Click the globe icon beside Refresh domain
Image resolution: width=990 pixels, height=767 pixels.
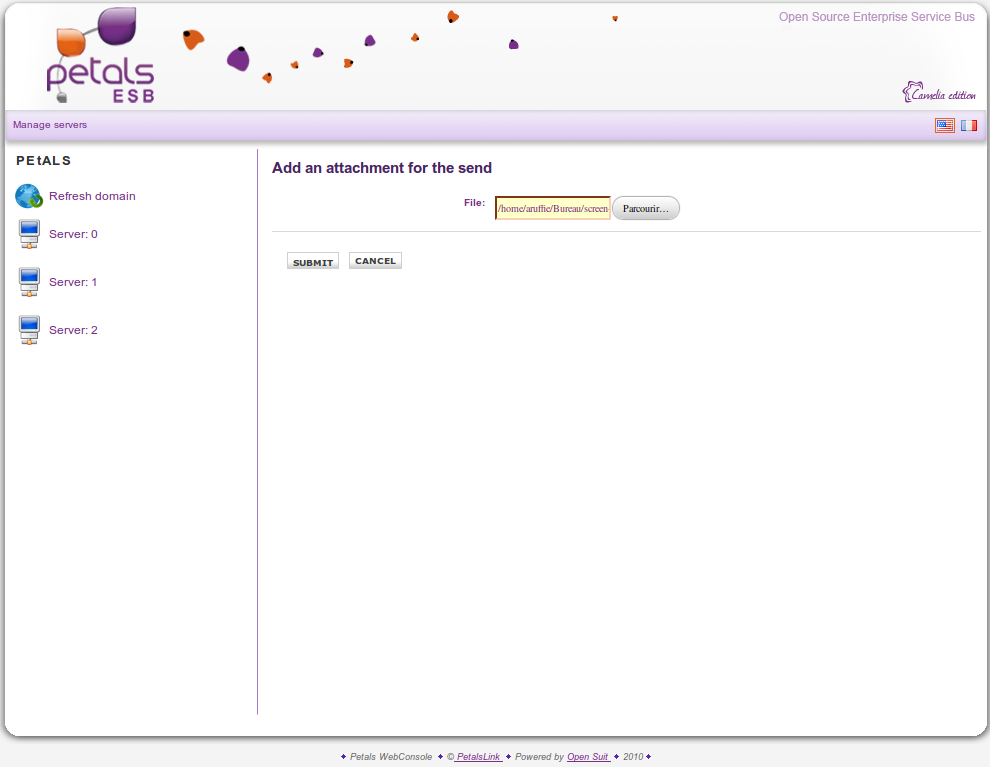[29, 196]
